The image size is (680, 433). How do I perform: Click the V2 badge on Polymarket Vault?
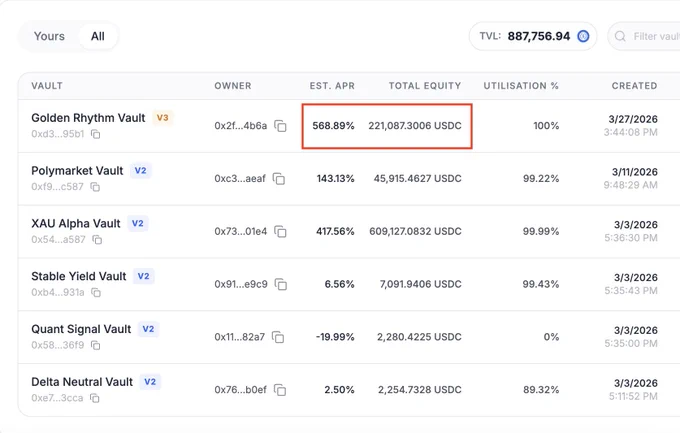[x=141, y=171]
